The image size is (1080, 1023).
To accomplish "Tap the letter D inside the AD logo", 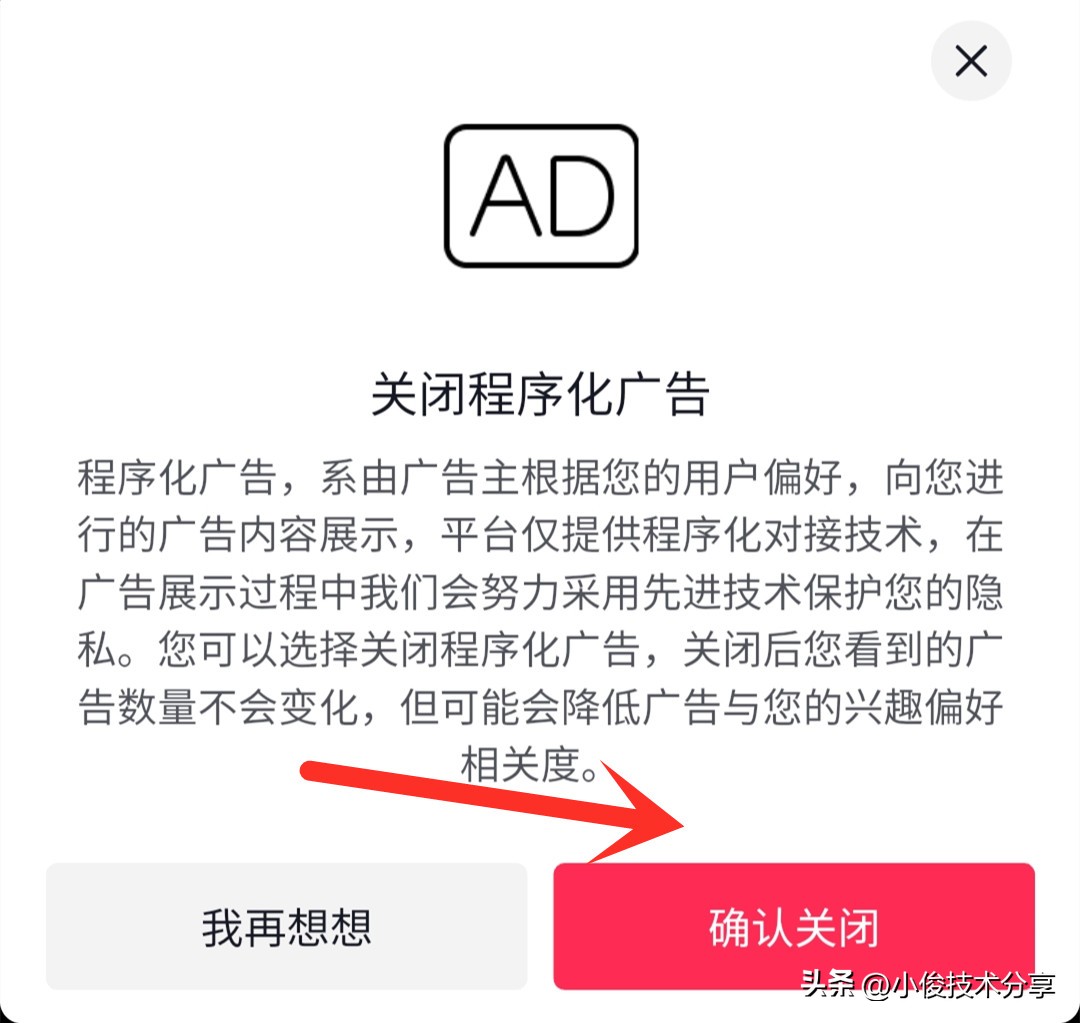I will [x=581, y=196].
